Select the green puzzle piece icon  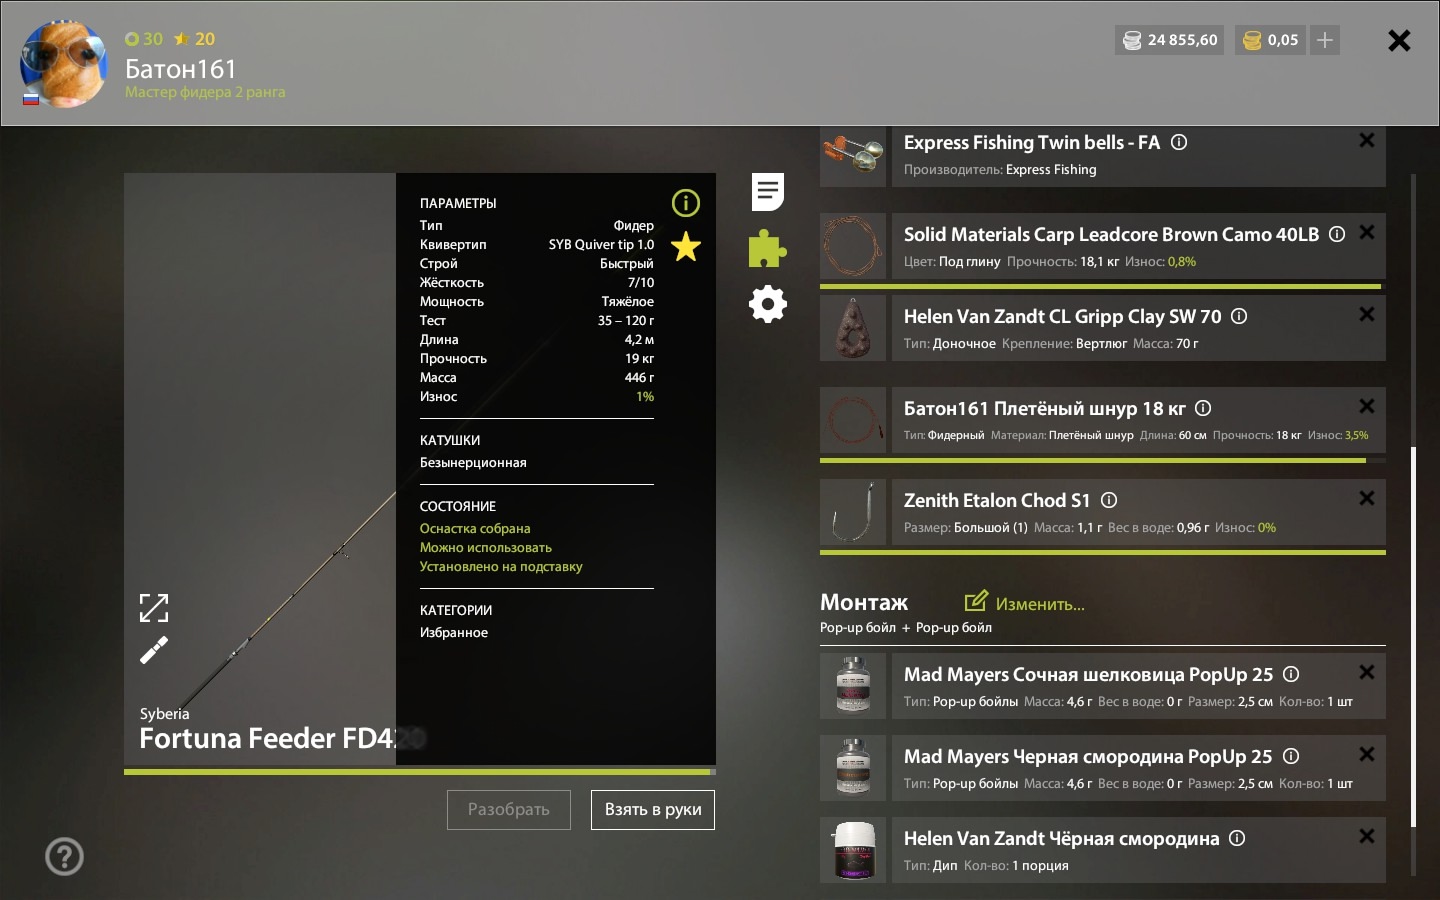click(x=768, y=248)
